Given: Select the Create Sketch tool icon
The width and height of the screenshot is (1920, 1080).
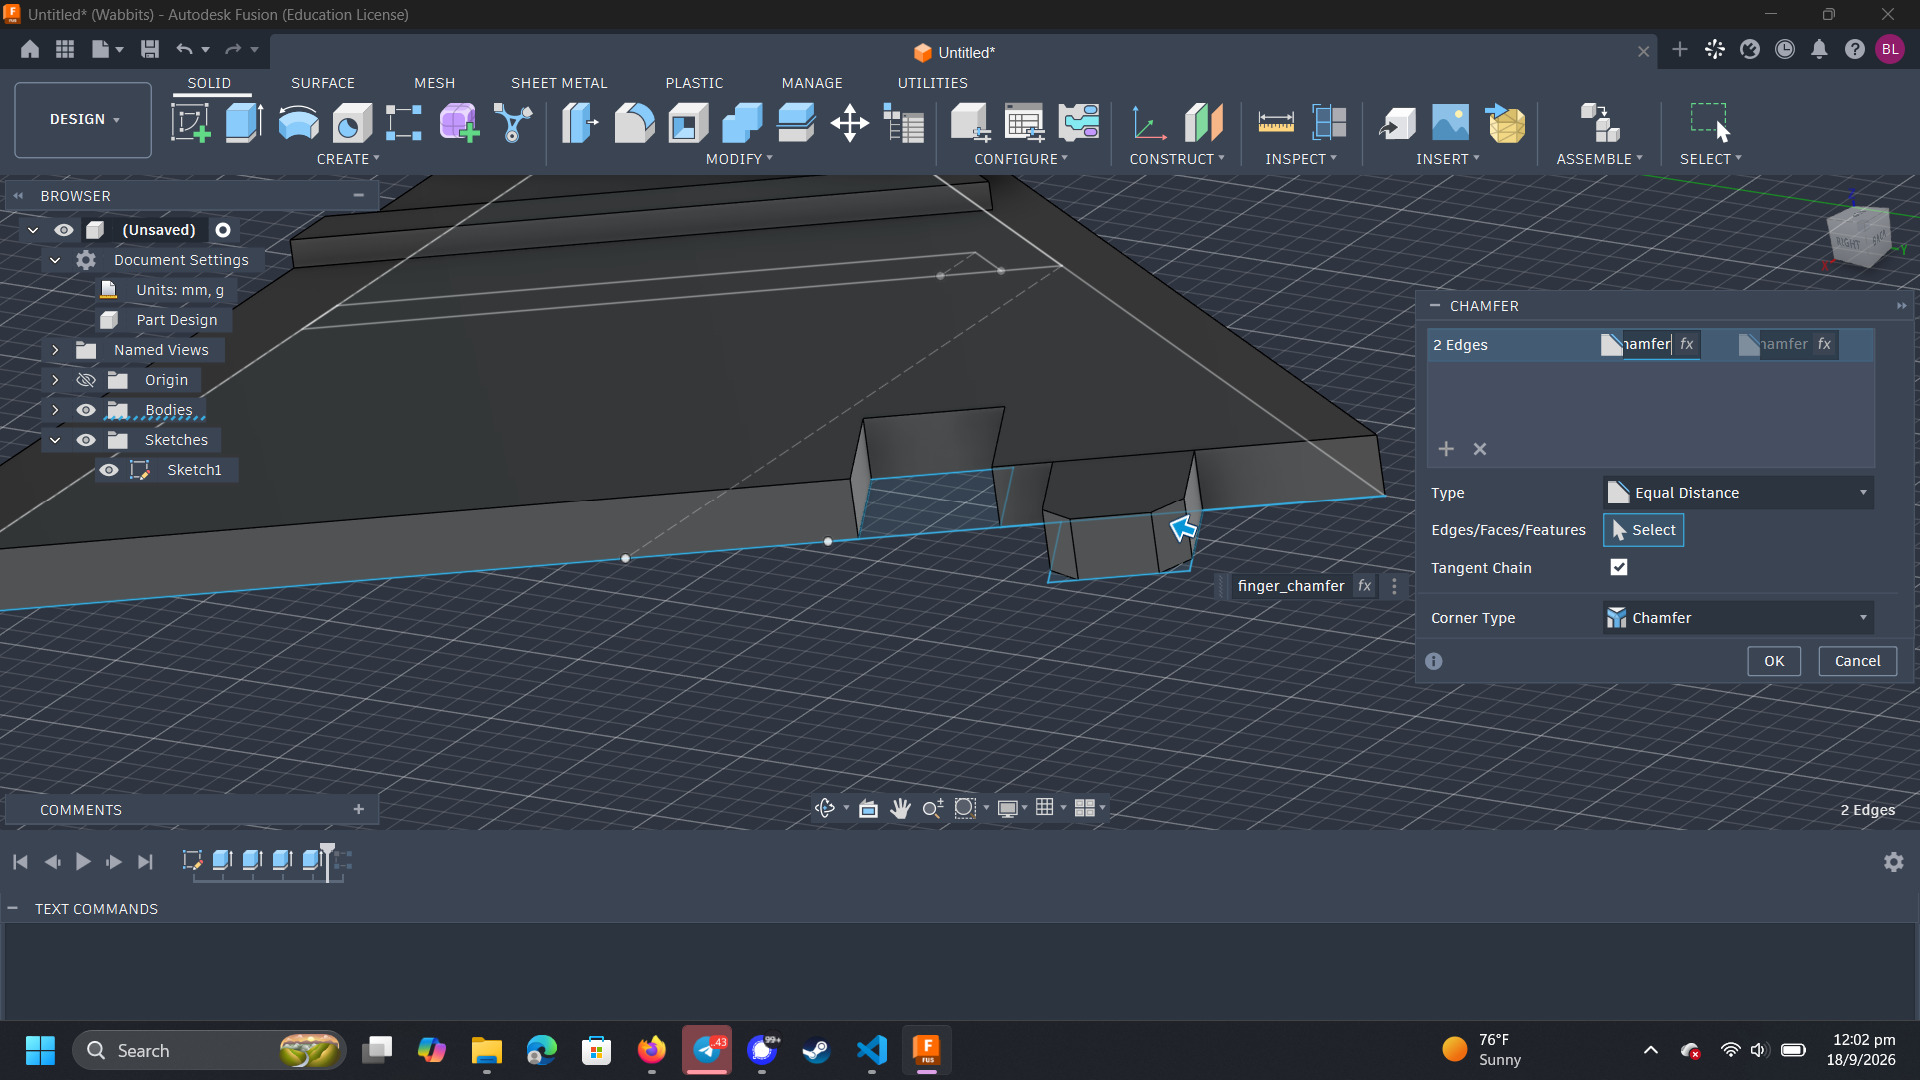Looking at the screenshot, I should pos(190,123).
